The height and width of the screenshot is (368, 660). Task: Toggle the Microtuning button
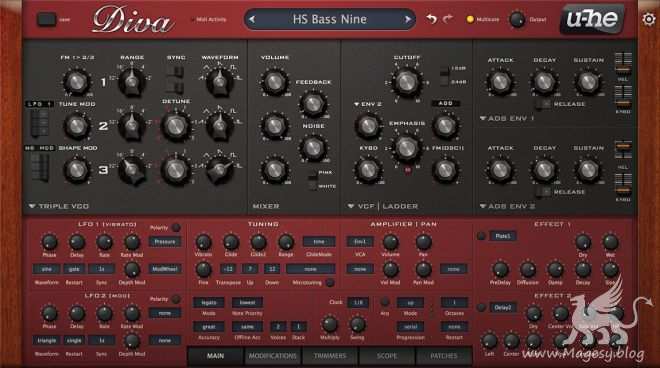pyautogui.click(x=330, y=283)
